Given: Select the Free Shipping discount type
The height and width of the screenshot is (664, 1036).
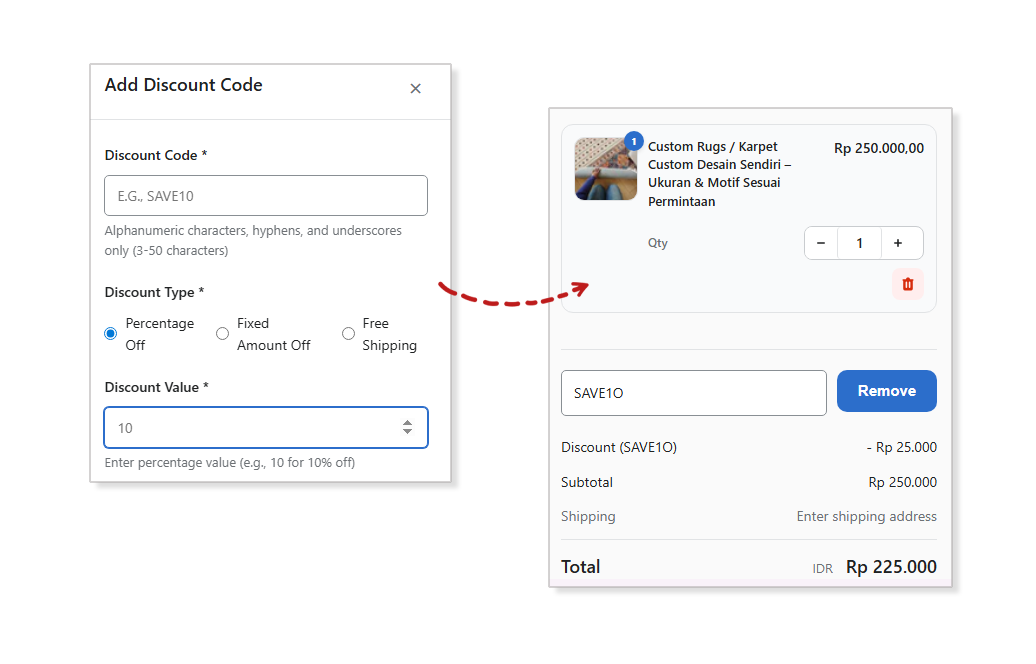Looking at the screenshot, I should click(348, 334).
